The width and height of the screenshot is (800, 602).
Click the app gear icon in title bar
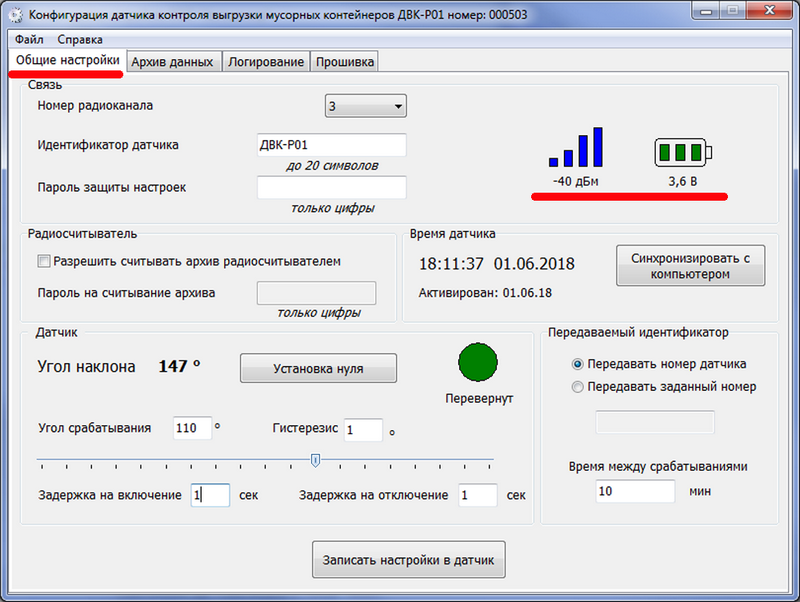(x=16, y=15)
